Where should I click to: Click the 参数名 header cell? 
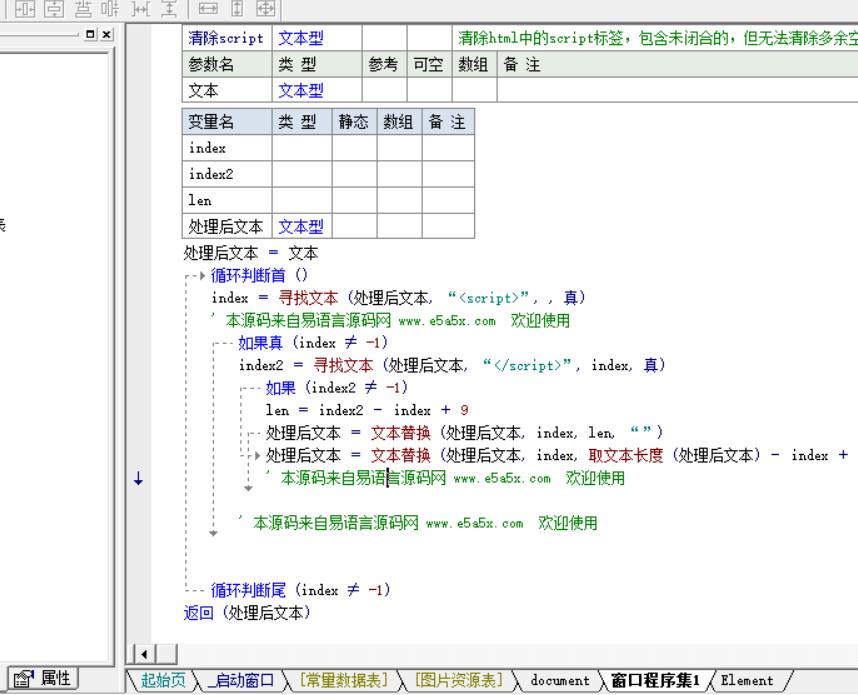227,65
